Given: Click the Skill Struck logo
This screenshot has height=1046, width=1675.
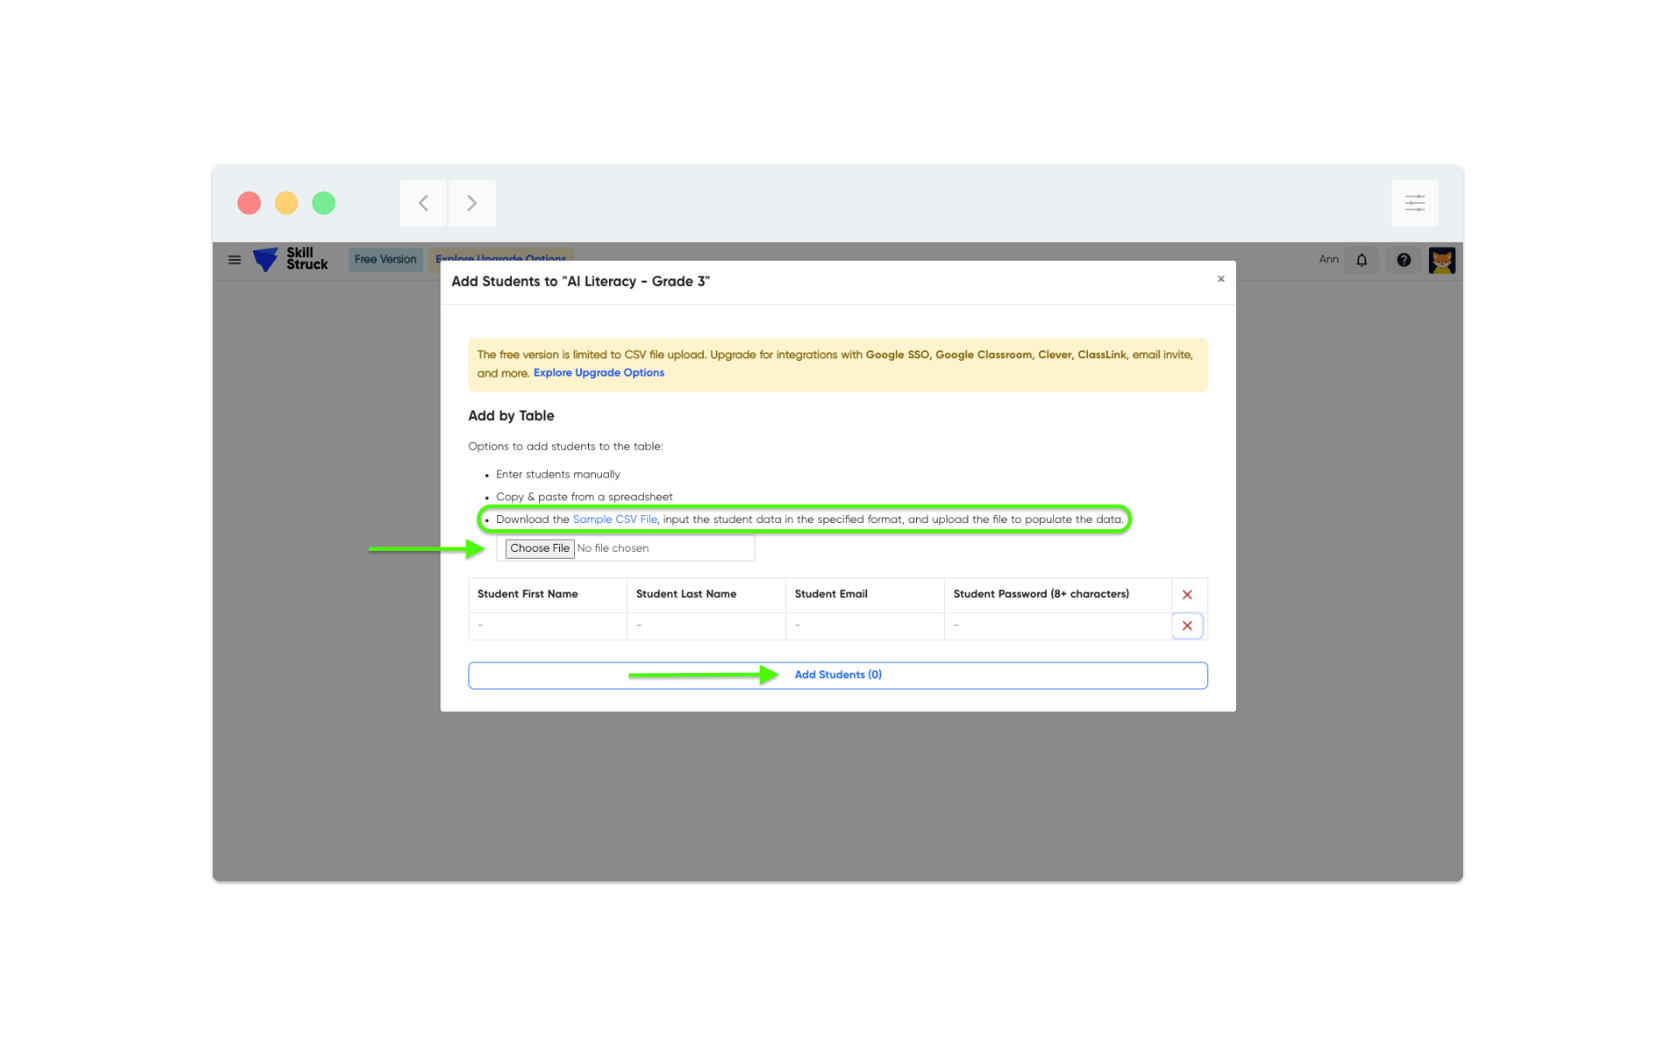Looking at the screenshot, I should (290, 259).
